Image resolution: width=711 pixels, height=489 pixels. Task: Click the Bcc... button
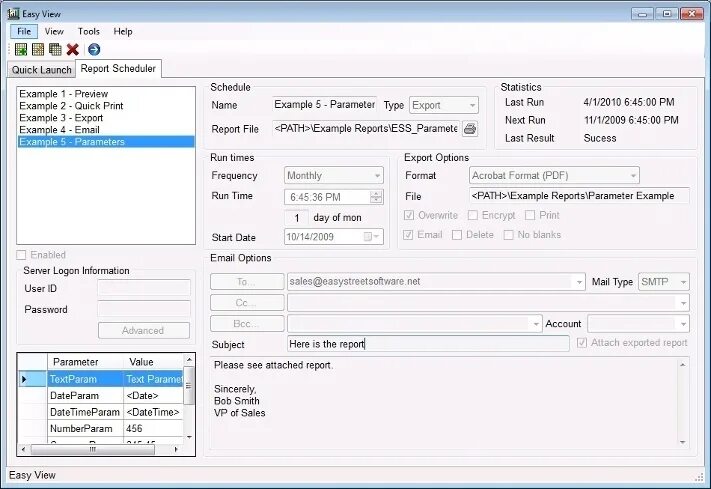click(x=247, y=324)
